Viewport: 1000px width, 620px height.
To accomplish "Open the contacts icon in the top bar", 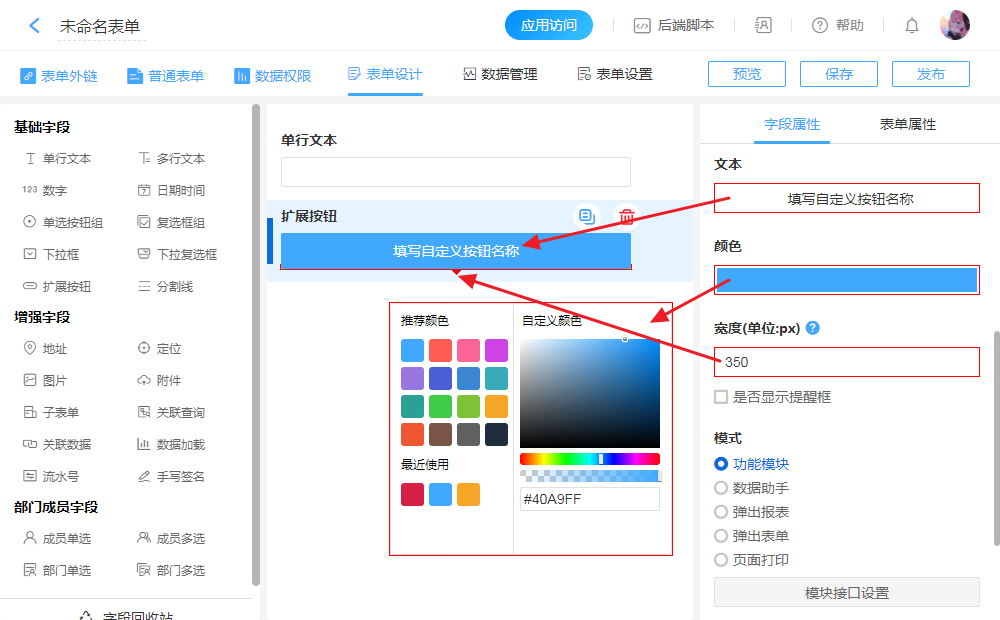I will pos(763,26).
